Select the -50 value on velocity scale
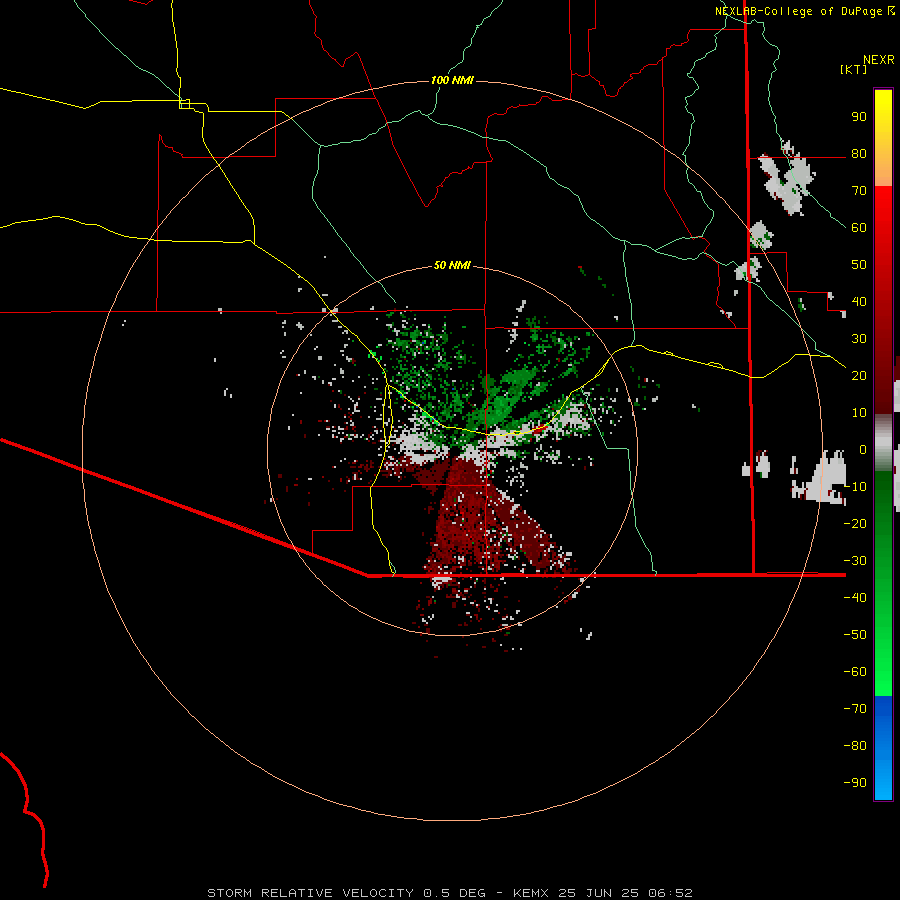This screenshot has height=900, width=900. (x=855, y=635)
